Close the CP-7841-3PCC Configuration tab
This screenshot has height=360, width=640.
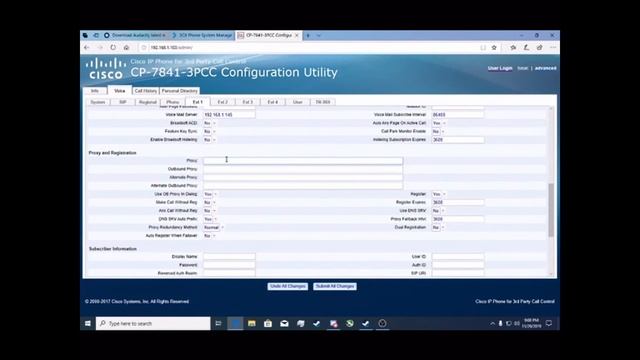coord(297,36)
